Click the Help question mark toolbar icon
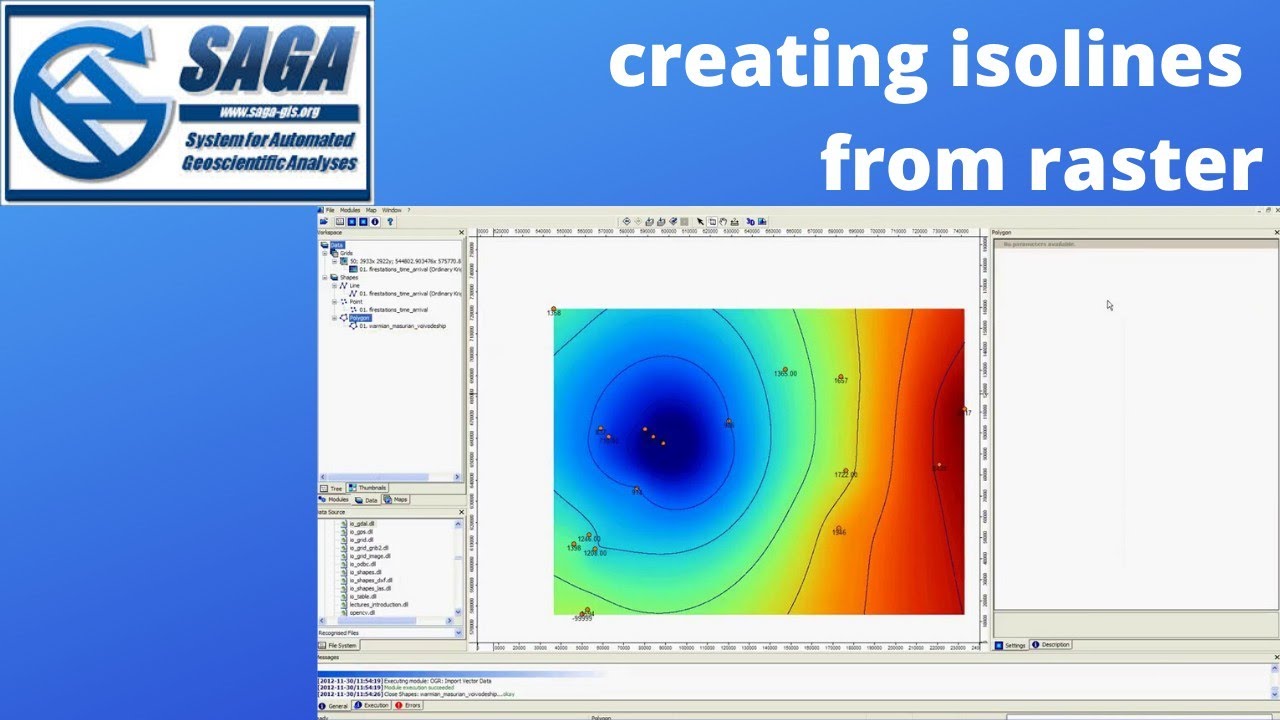Viewport: 1280px width, 720px height. pos(390,221)
